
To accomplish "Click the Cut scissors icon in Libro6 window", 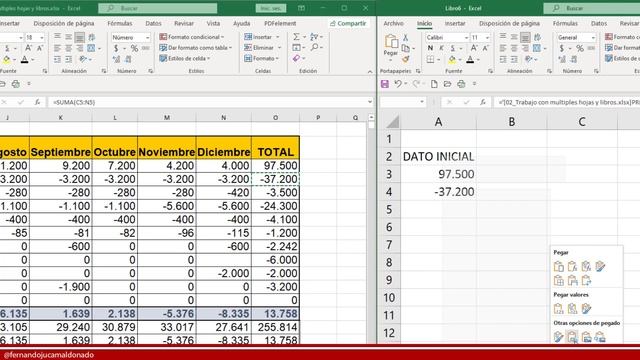I will tap(405, 38).
